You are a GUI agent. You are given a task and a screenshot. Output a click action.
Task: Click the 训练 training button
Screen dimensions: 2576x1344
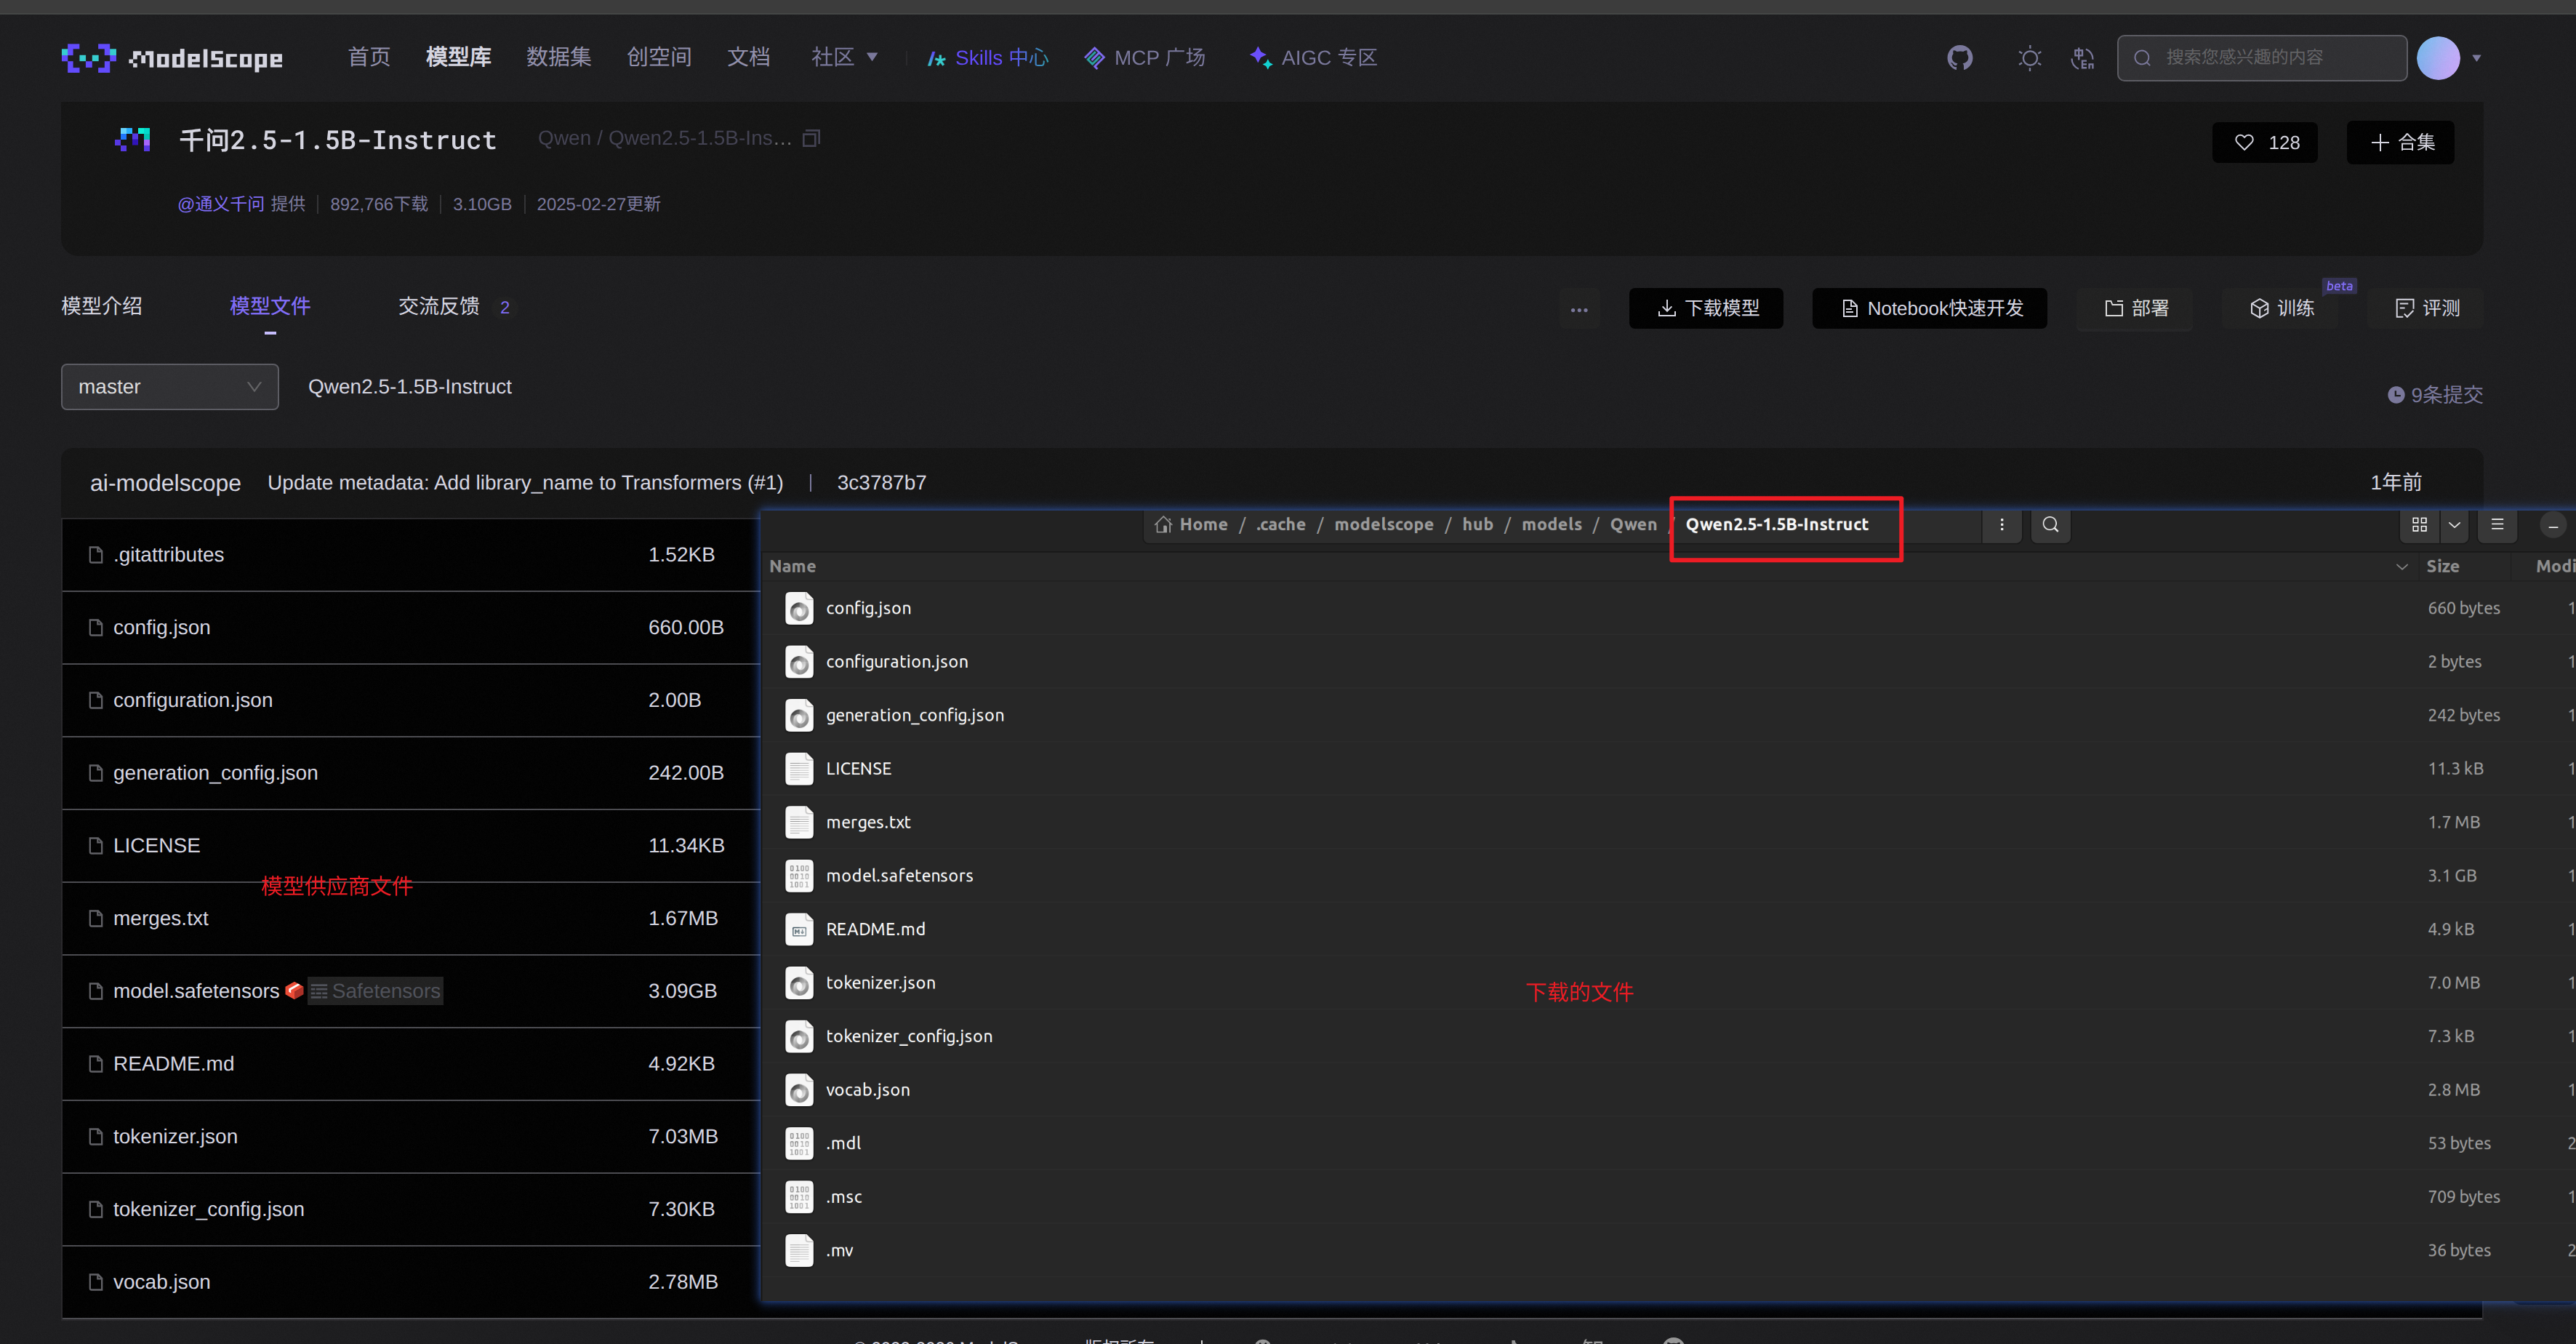point(2281,308)
